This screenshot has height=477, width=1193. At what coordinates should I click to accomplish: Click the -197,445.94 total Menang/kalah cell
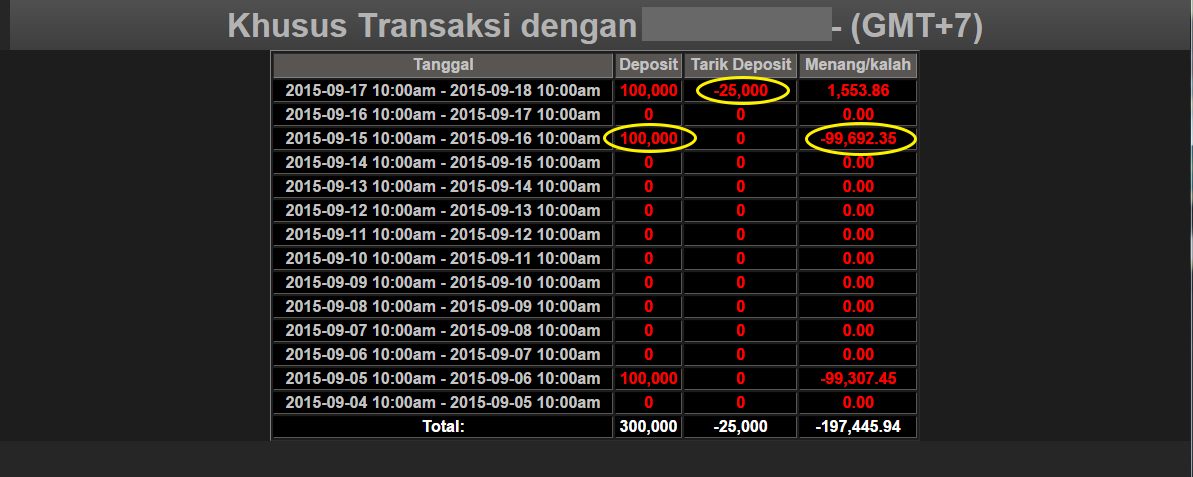click(x=858, y=426)
